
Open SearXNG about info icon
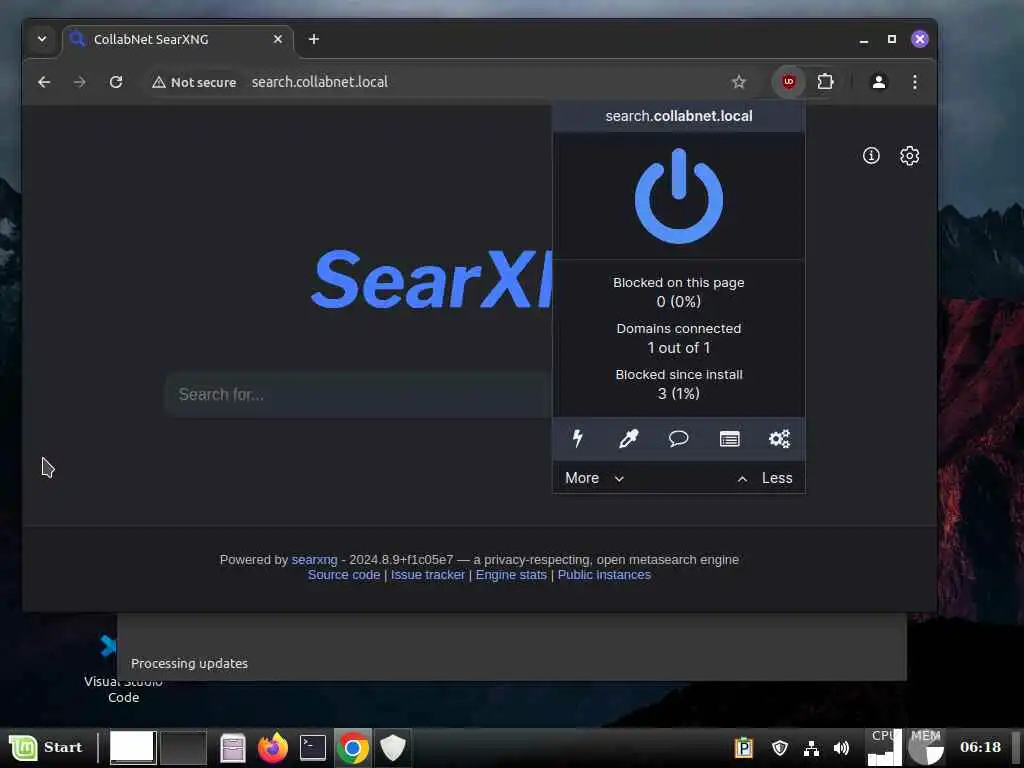871,155
